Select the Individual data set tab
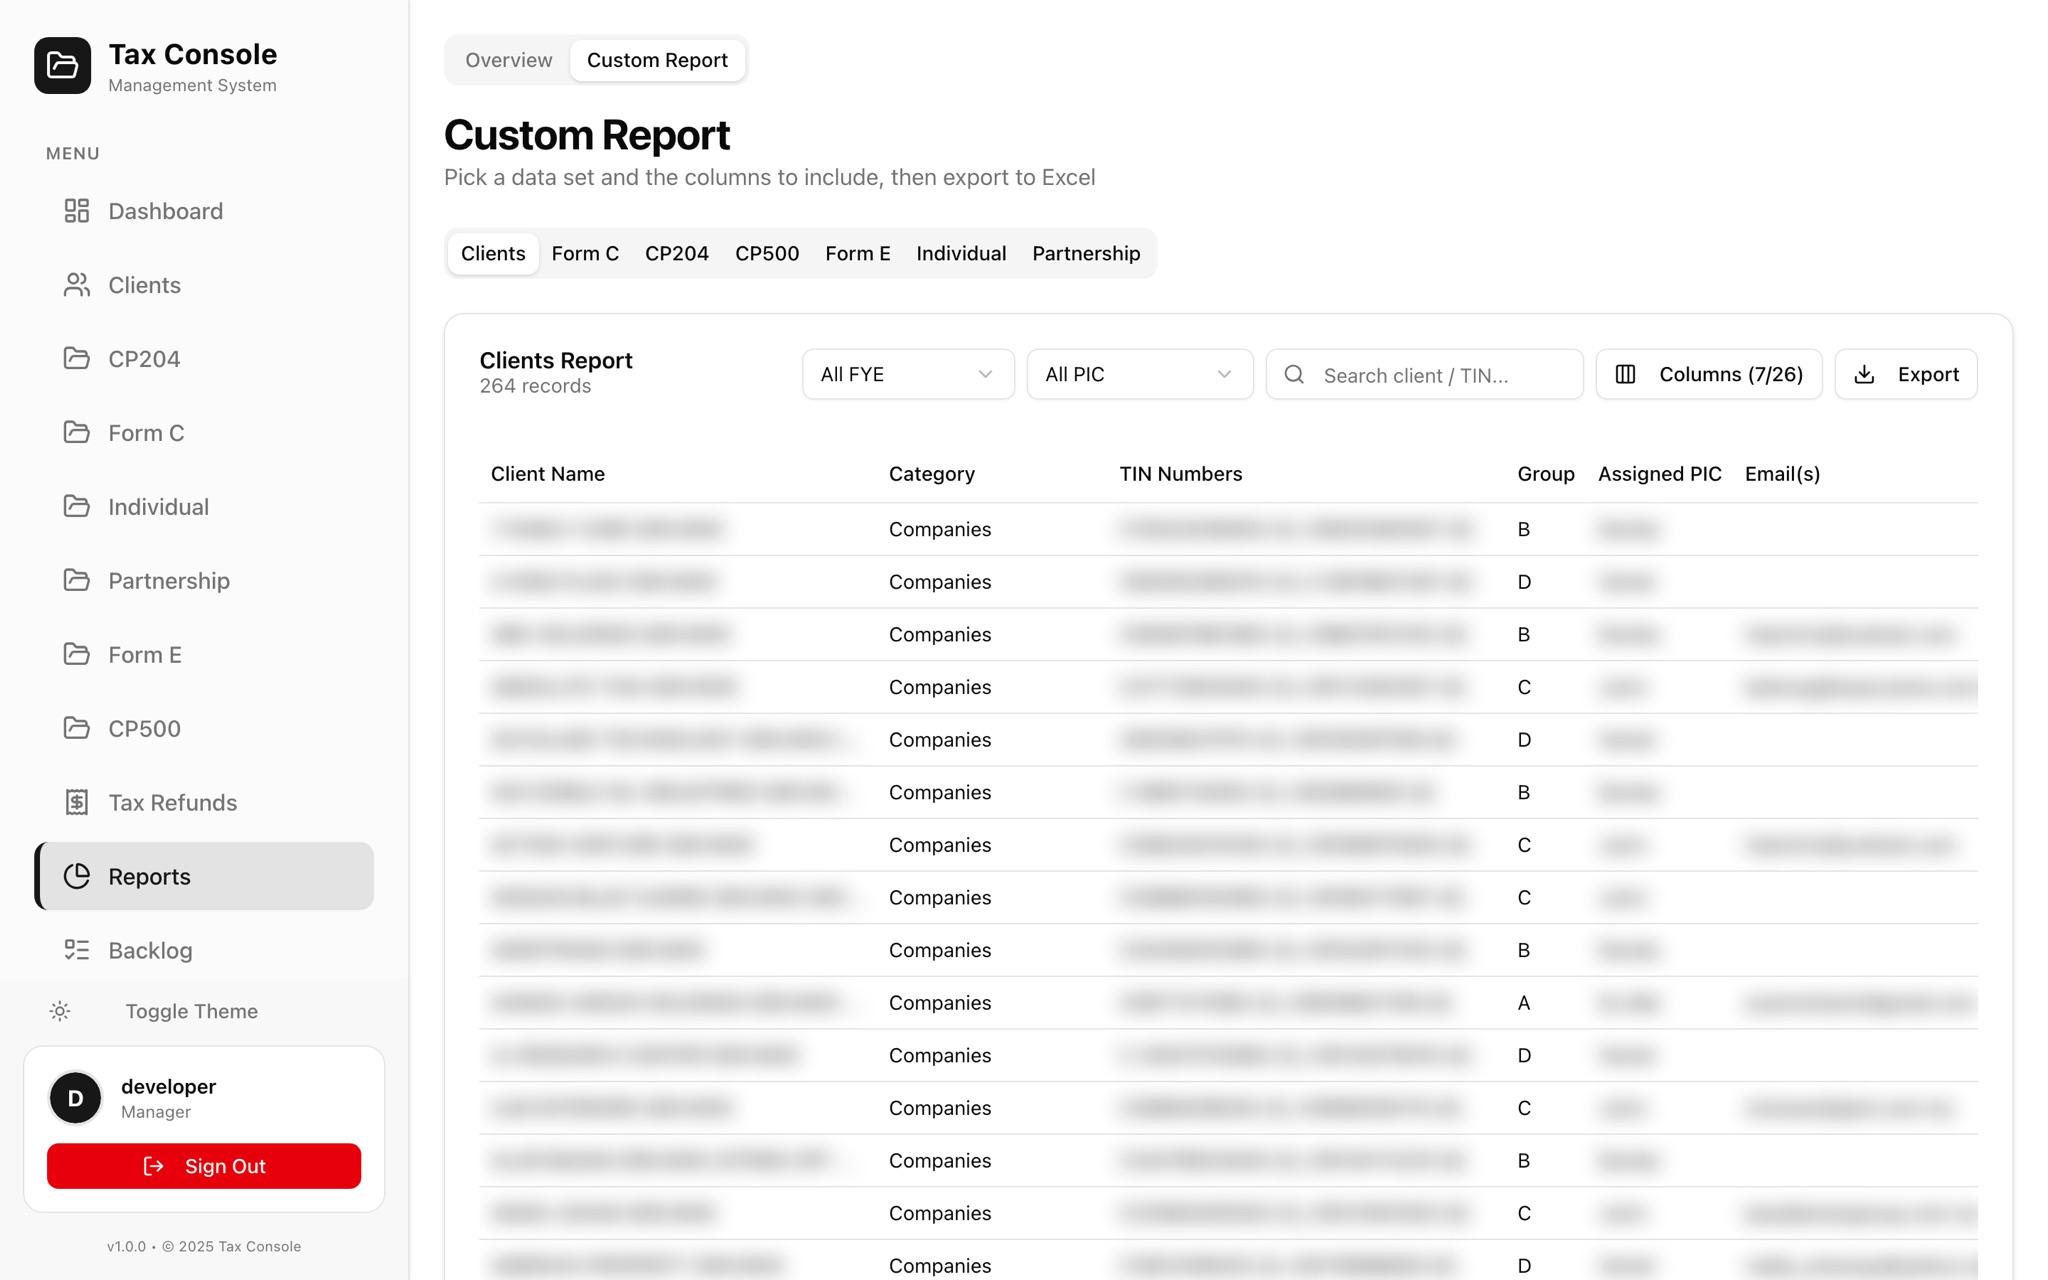 pos(961,254)
